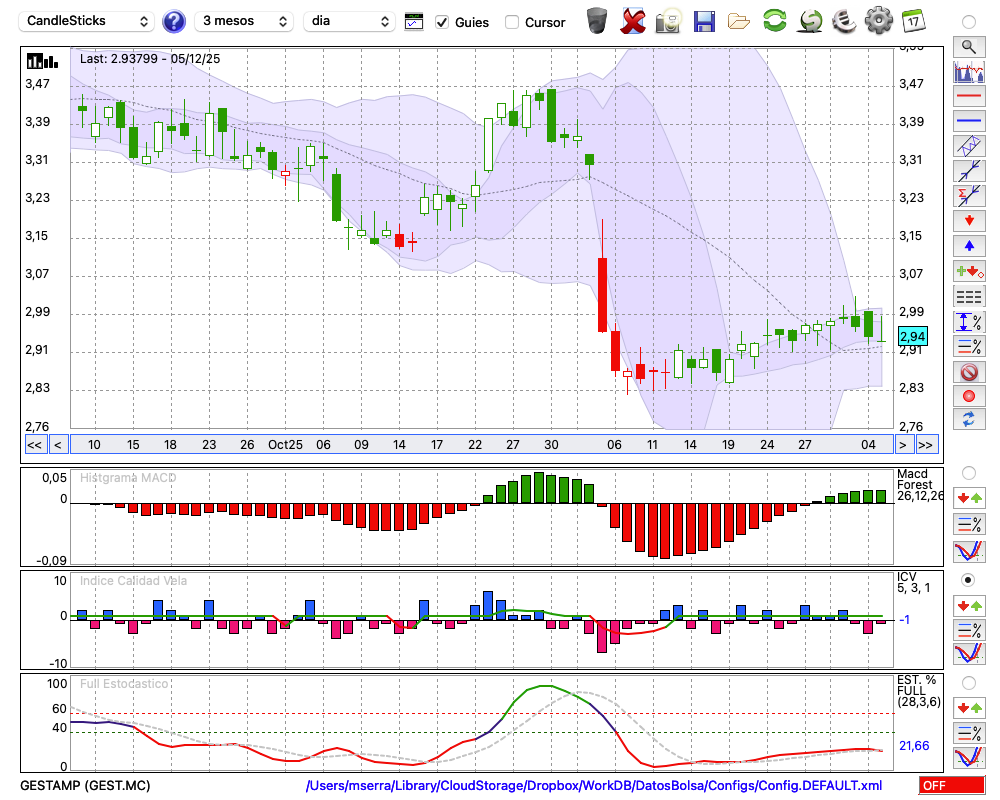Click the 'Macd Forest 26,12,26' label
This screenshot has height=800, width=1000.
919,485
